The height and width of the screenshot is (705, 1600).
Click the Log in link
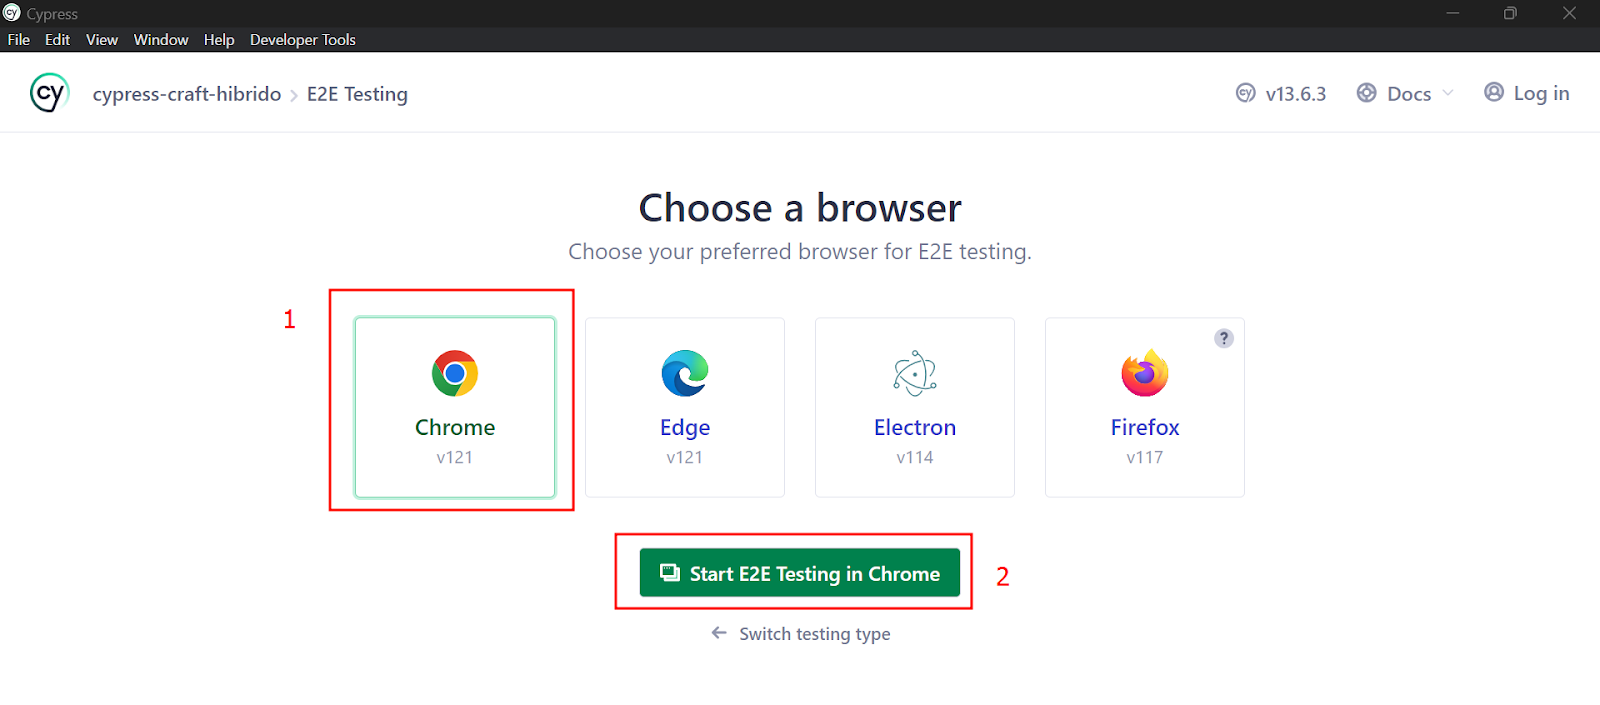click(x=1541, y=93)
